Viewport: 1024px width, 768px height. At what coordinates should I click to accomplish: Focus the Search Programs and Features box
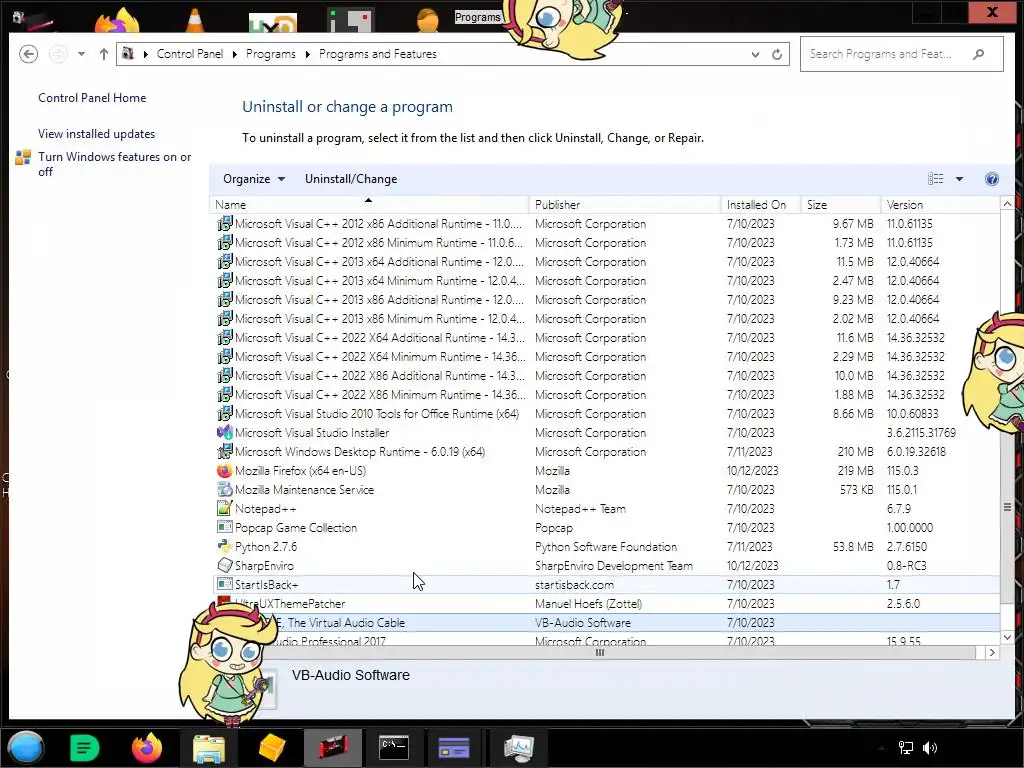[901, 54]
